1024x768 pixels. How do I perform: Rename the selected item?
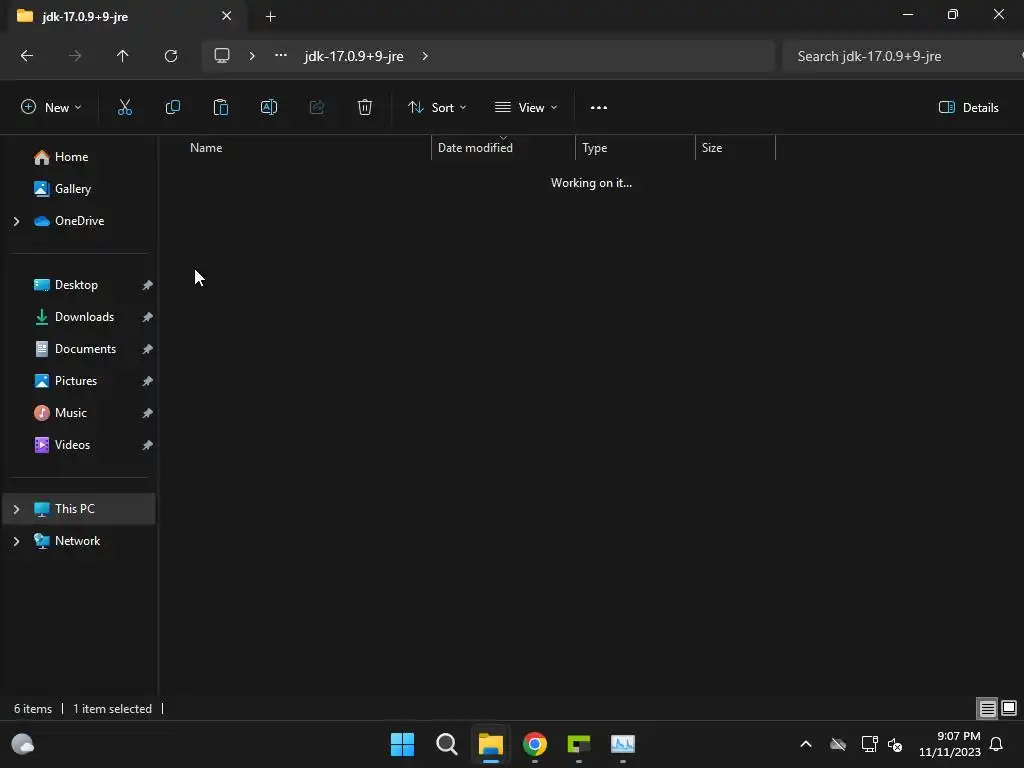click(269, 108)
